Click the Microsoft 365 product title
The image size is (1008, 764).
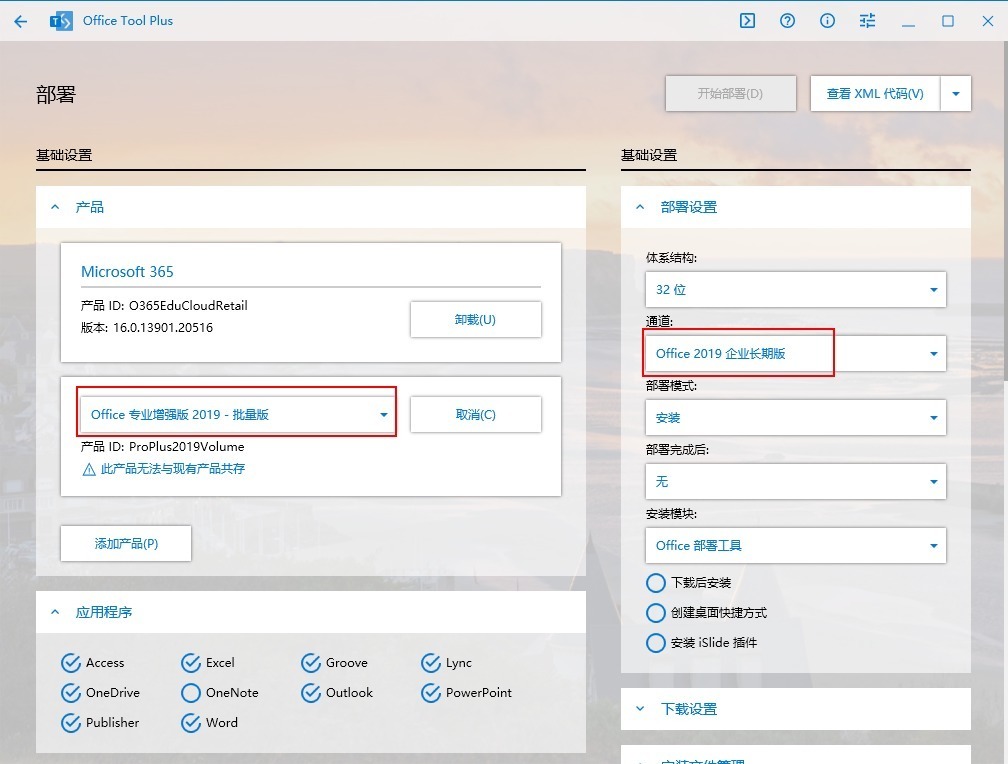point(127,271)
